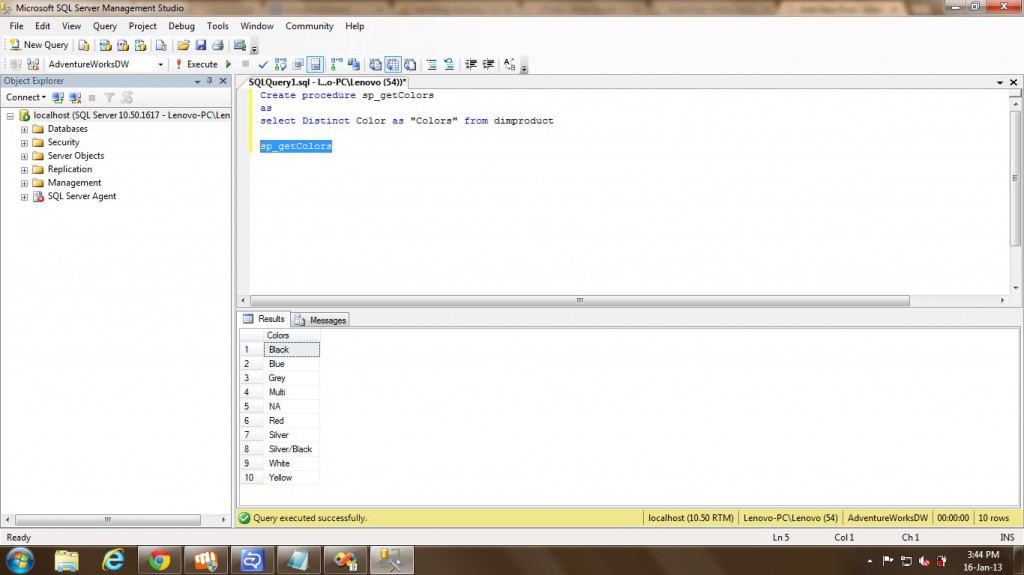Viewport: 1024px width, 575px height.
Task: Click the Parse query checkmark icon
Action: 263,64
